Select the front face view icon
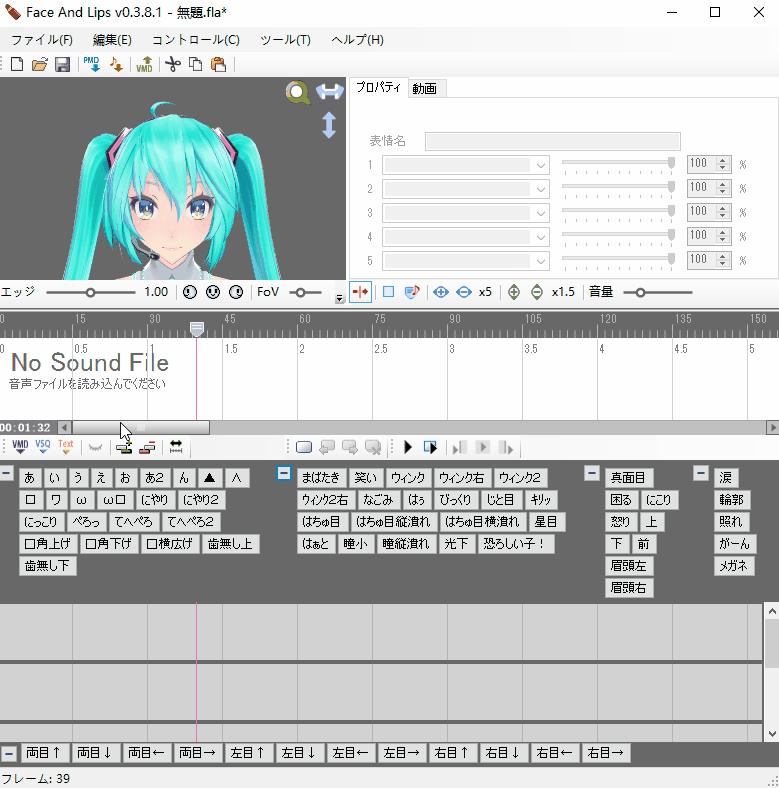779x788 pixels. (213, 292)
